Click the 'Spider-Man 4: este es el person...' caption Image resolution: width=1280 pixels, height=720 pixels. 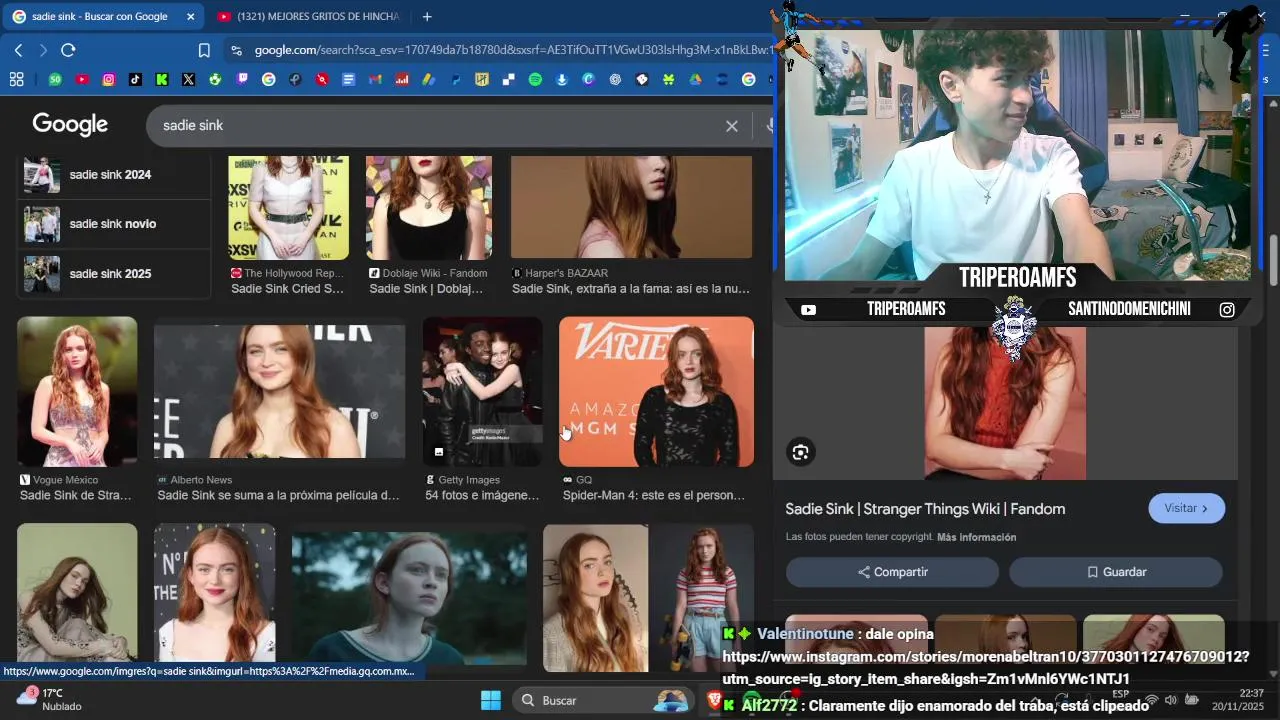pyautogui.click(x=653, y=495)
